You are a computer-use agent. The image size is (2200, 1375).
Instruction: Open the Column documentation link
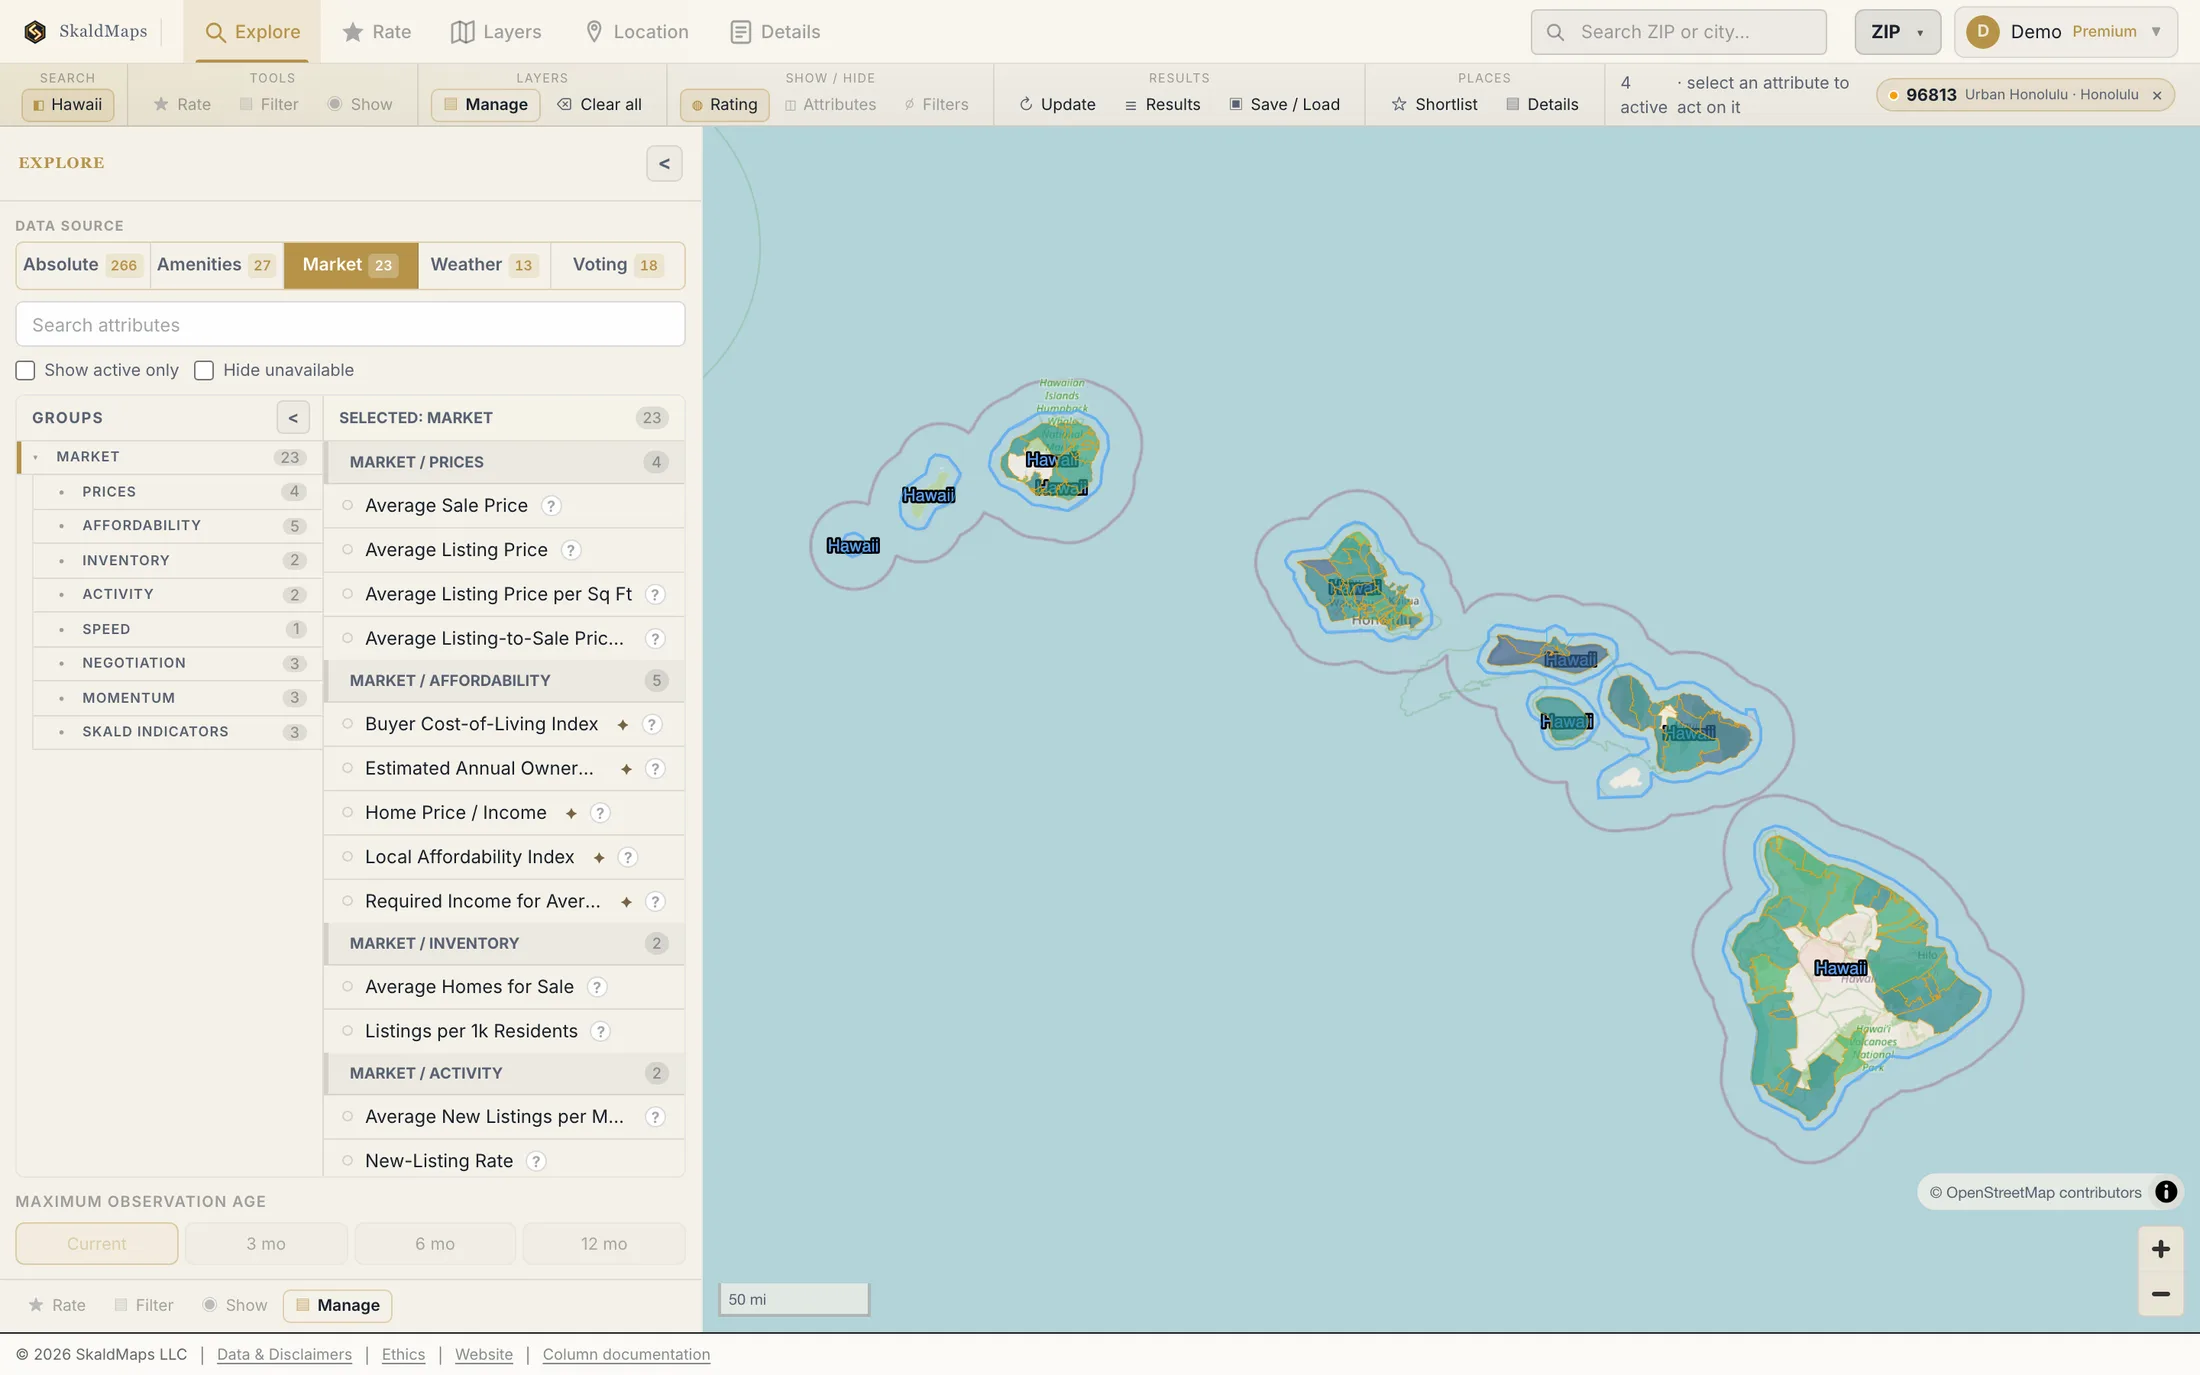click(626, 1355)
